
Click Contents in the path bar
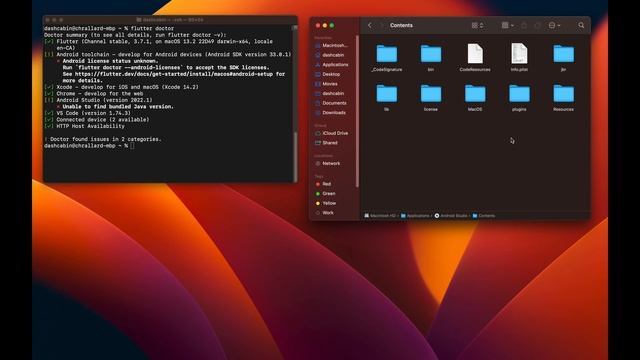tap(484, 216)
